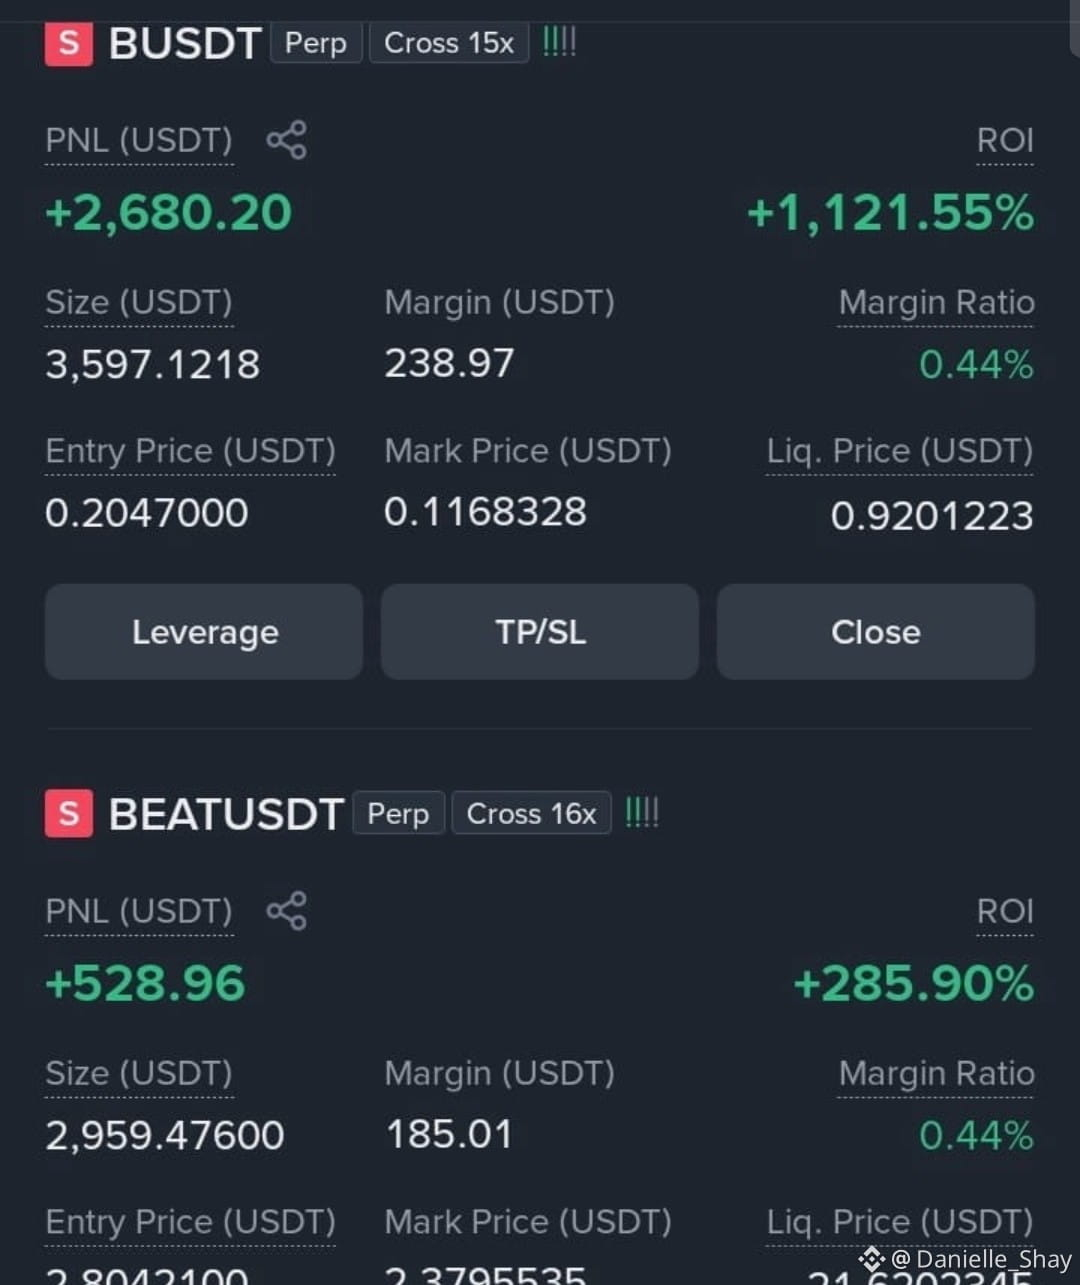1080x1285 pixels.
Task: Tap the red S short badge for BEATUSDT
Action: coord(69,813)
